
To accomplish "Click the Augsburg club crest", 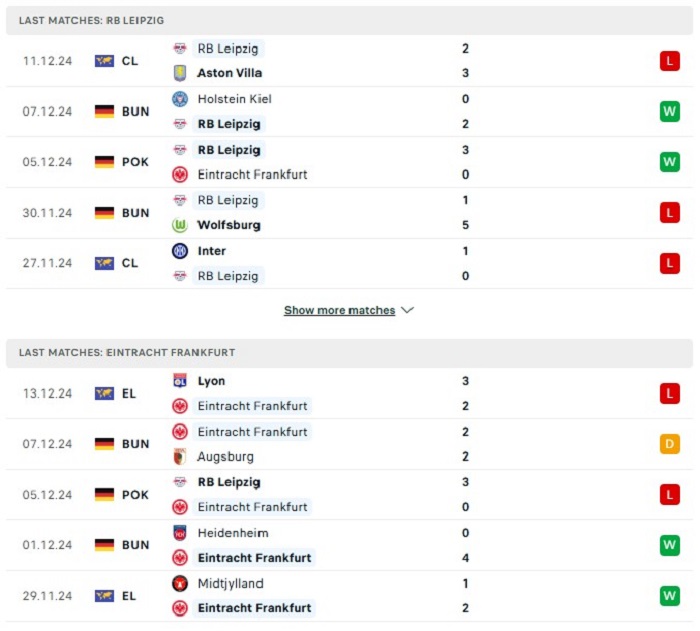I will point(180,456).
